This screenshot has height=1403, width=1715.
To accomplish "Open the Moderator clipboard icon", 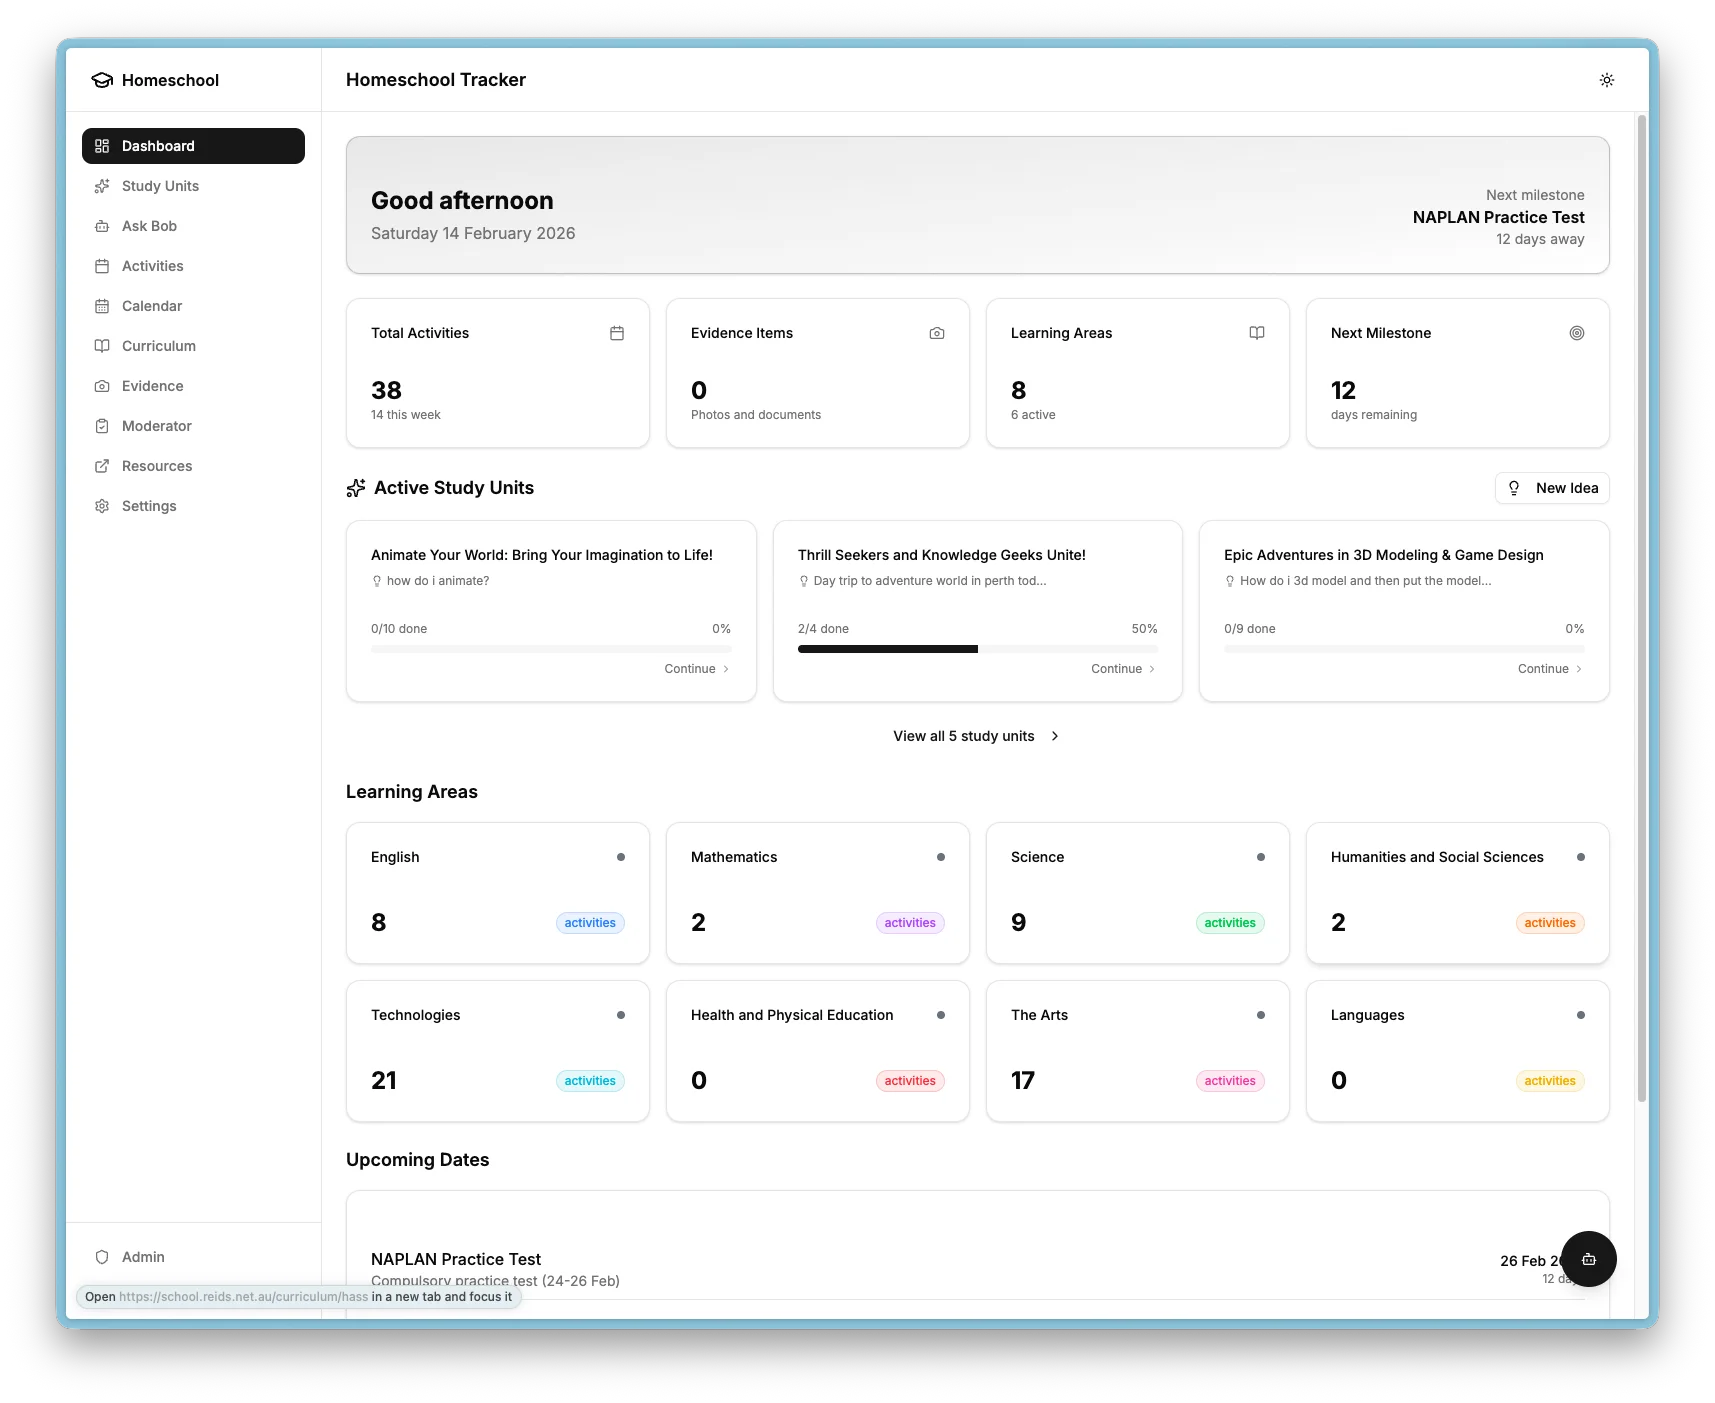I will [103, 426].
